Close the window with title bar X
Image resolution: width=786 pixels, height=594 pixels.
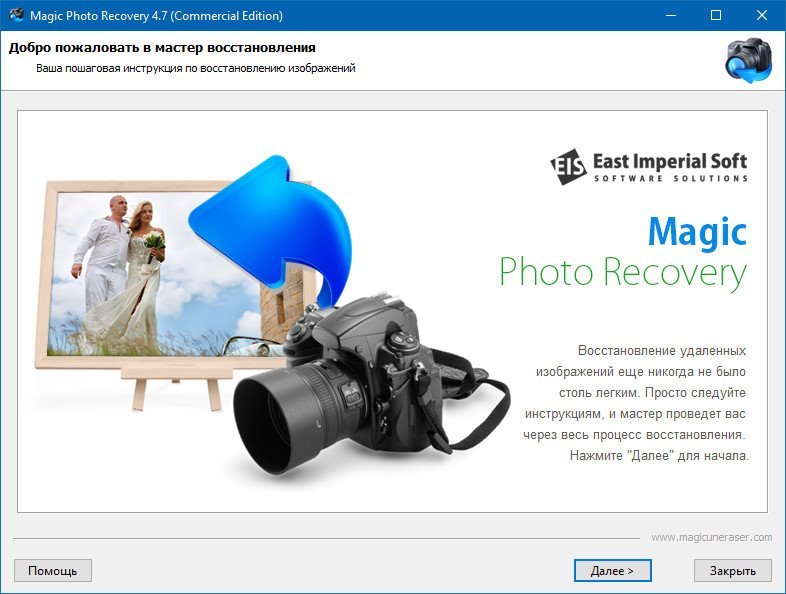tap(761, 15)
